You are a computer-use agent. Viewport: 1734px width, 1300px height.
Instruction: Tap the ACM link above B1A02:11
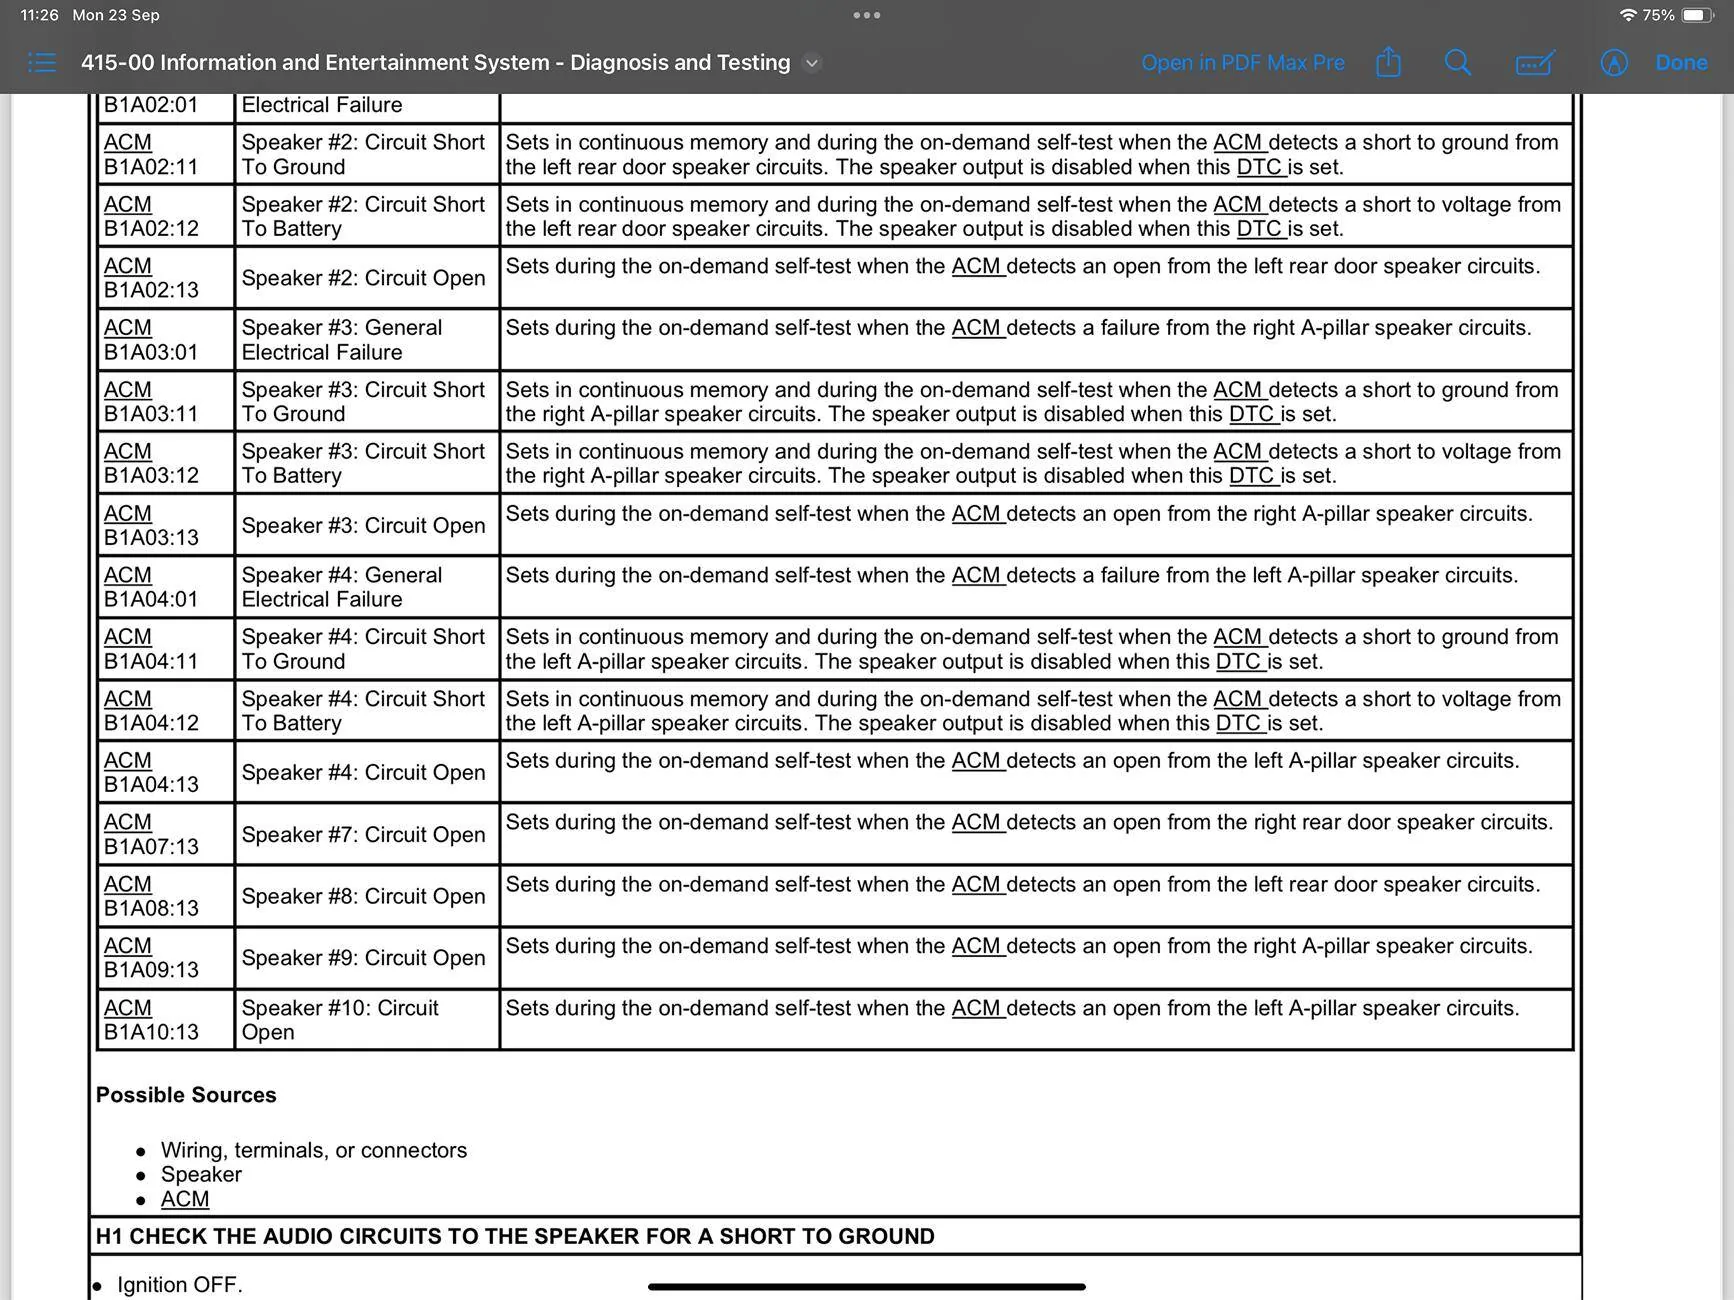click(x=128, y=143)
